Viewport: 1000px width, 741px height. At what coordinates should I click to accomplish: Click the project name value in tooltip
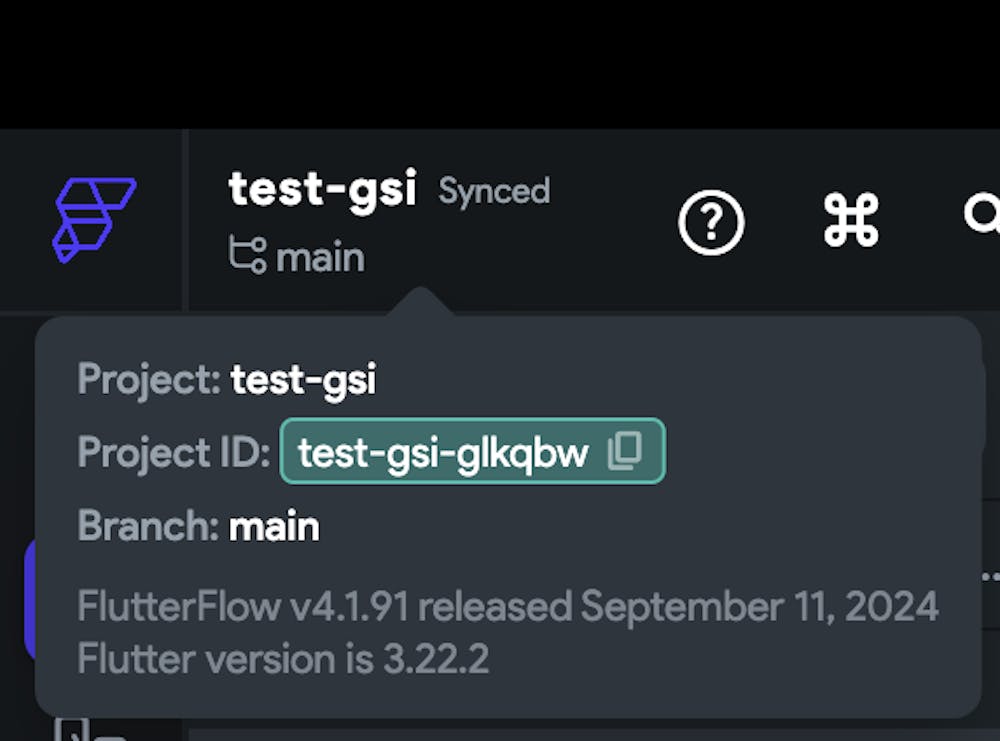[304, 380]
